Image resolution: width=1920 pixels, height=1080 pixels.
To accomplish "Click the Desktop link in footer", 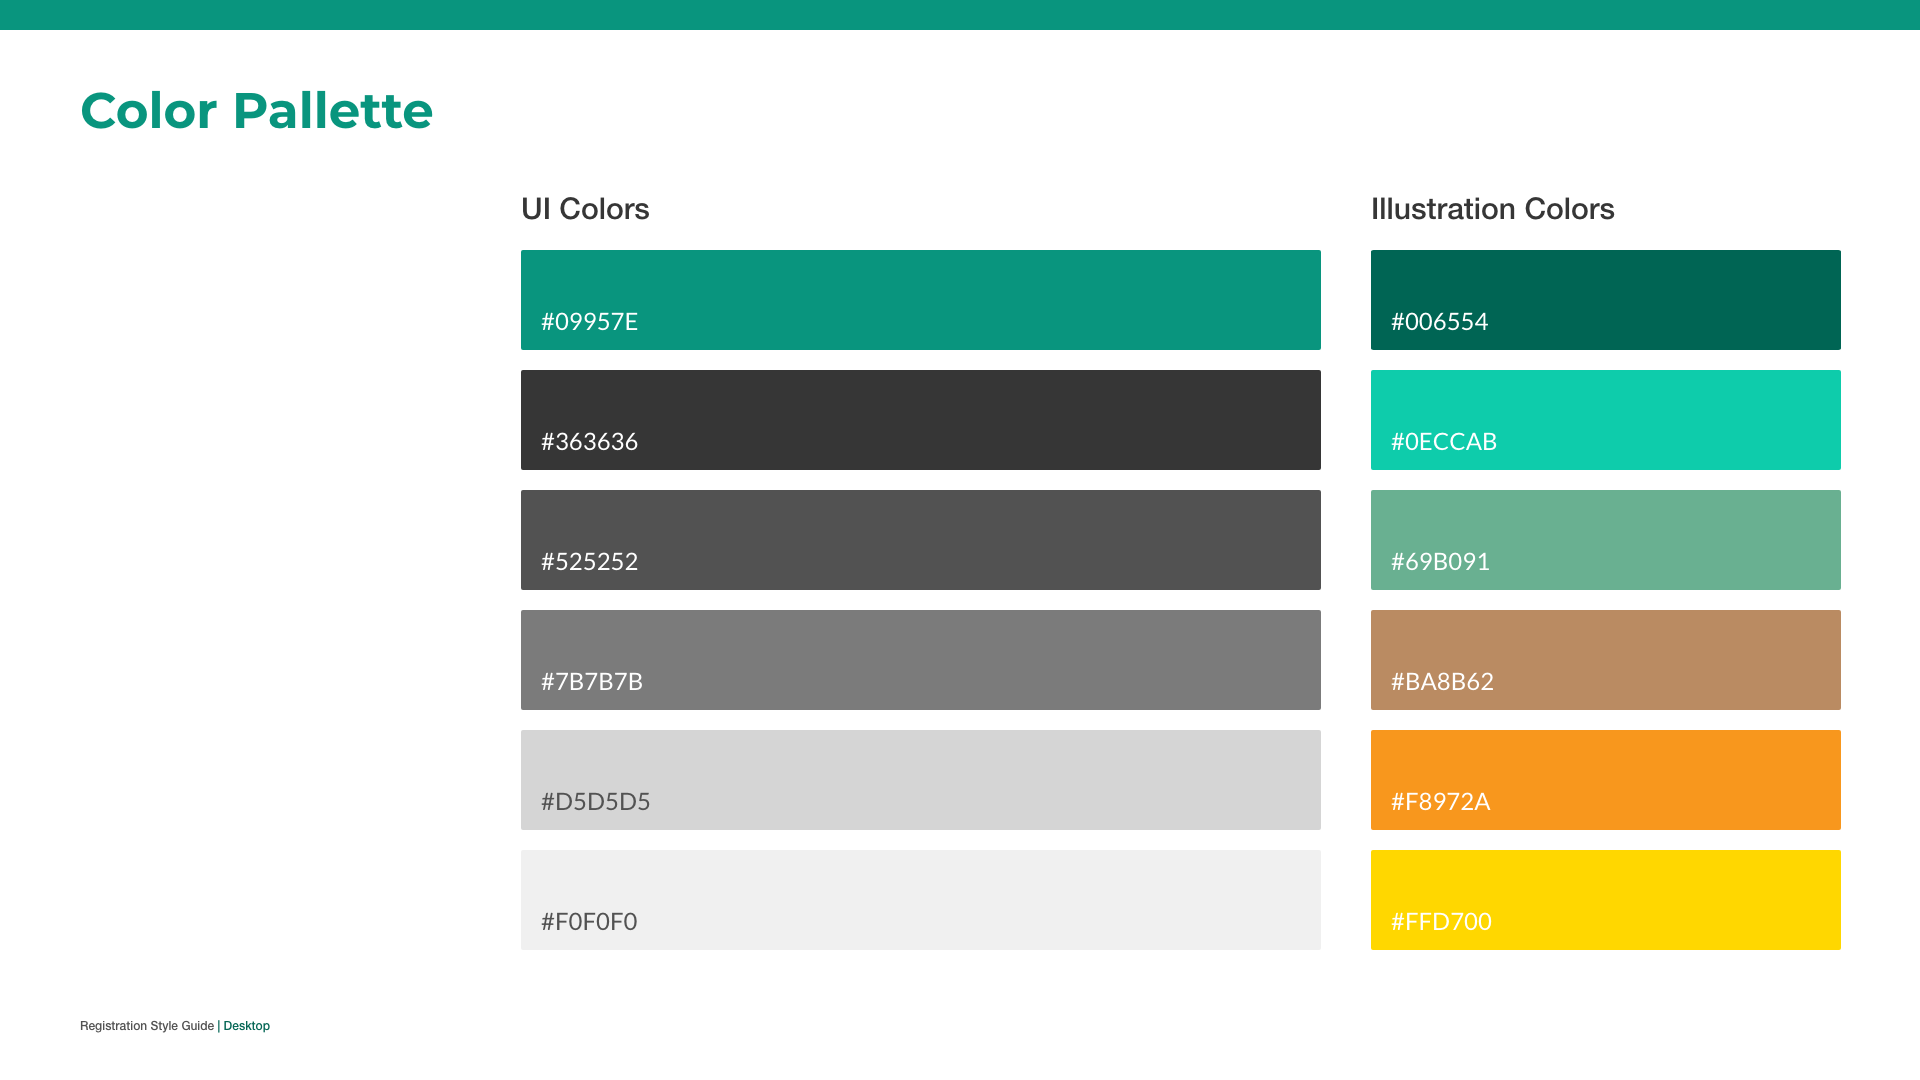I will pos(246,1026).
